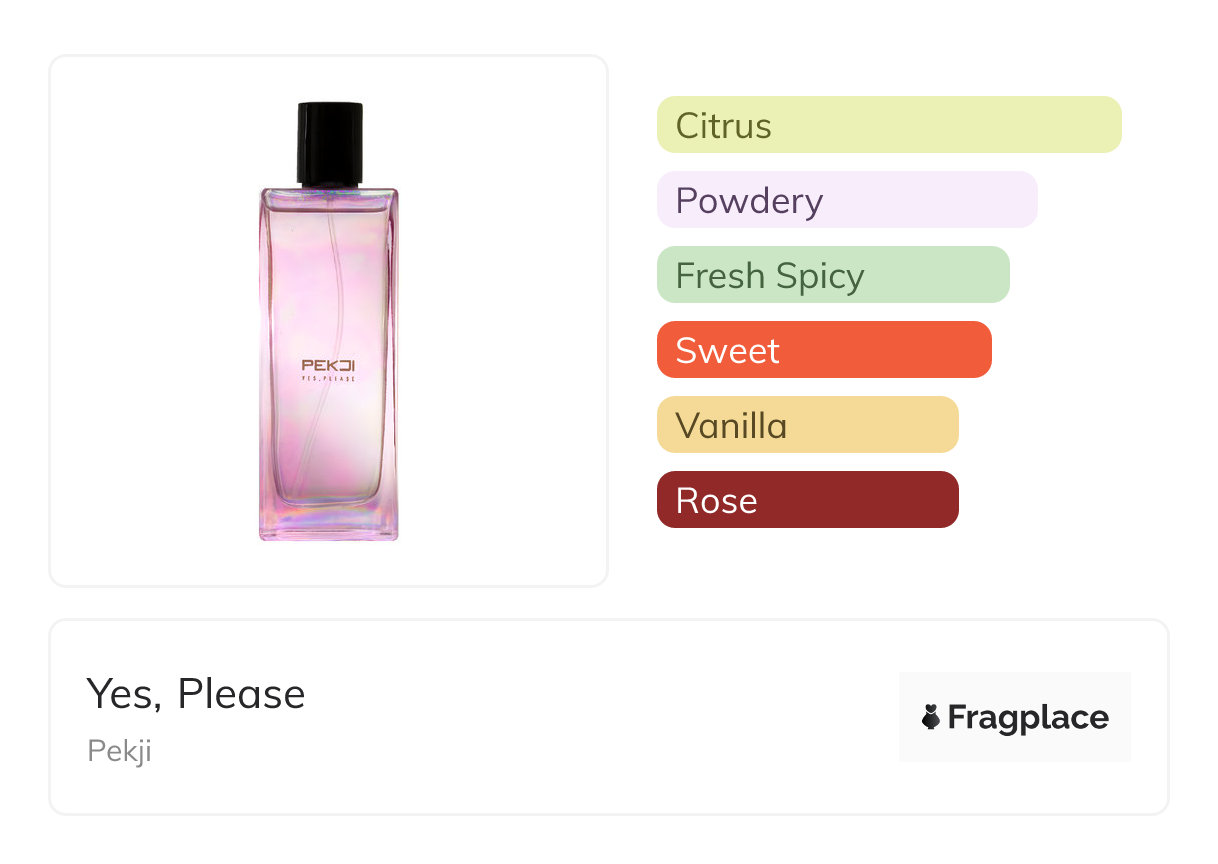The height and width of the screenshot is (864, 1218).
Task: Click the Fragplace perfume bottle logo icon
Action: click(931, 717)
